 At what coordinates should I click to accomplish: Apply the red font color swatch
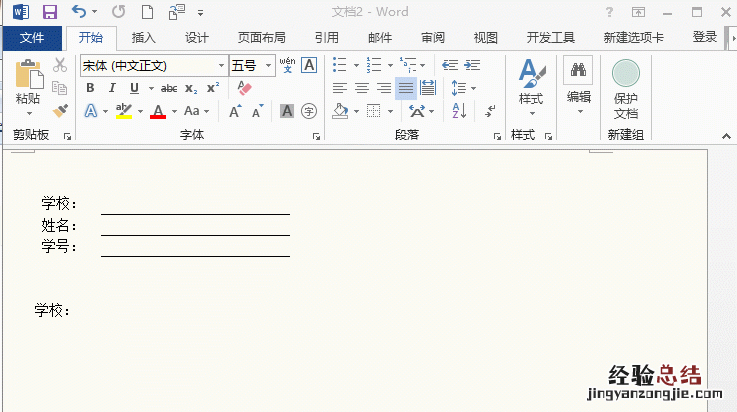click(x=157, y=111)
